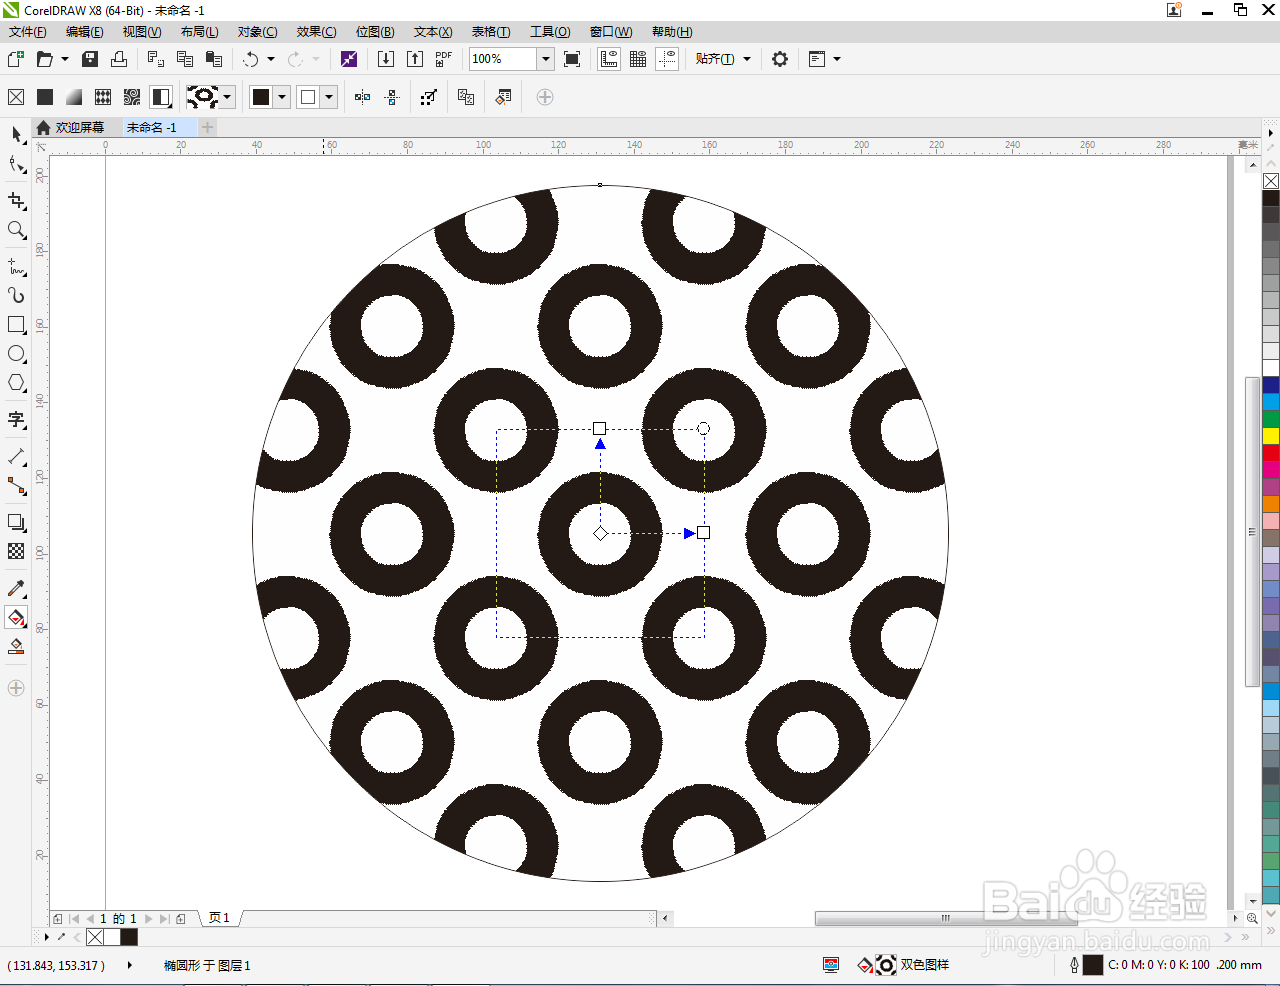Choose the Rectangle tool
The height and width of the screenshot is (986, 1280).
[16, 325]
